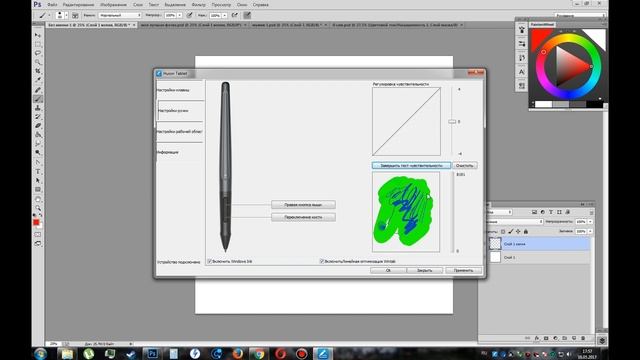Toggle lock transparent pixels in Layers panel
This screenshot has height=360, width=640.
tap(503, 231)
